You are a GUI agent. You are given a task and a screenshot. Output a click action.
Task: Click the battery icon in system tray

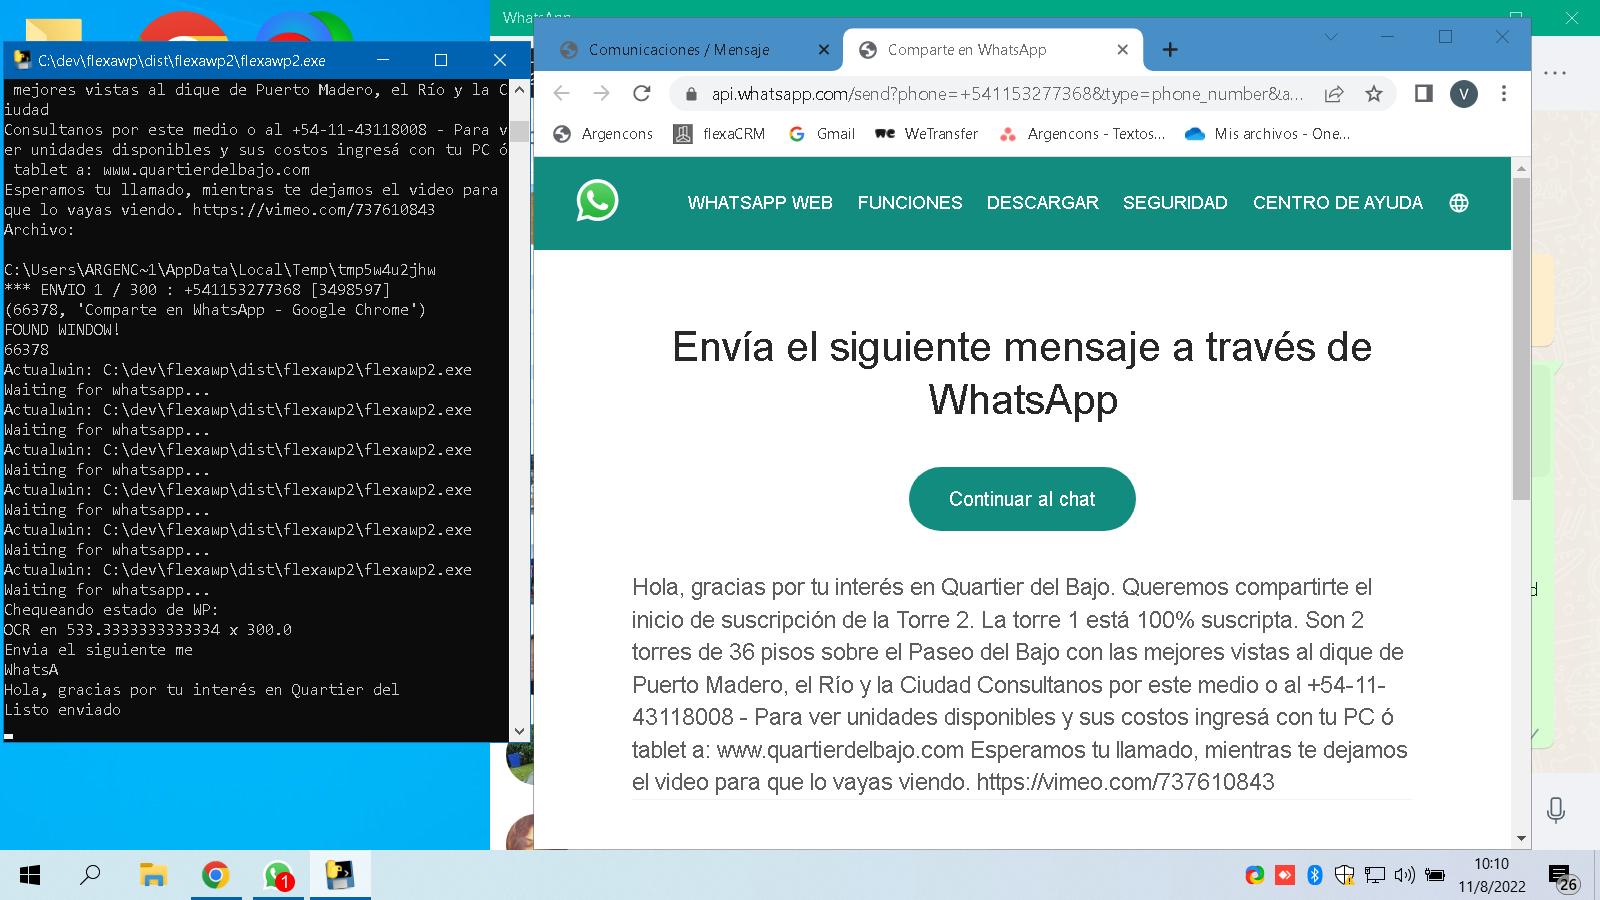tap(1435, 876)
